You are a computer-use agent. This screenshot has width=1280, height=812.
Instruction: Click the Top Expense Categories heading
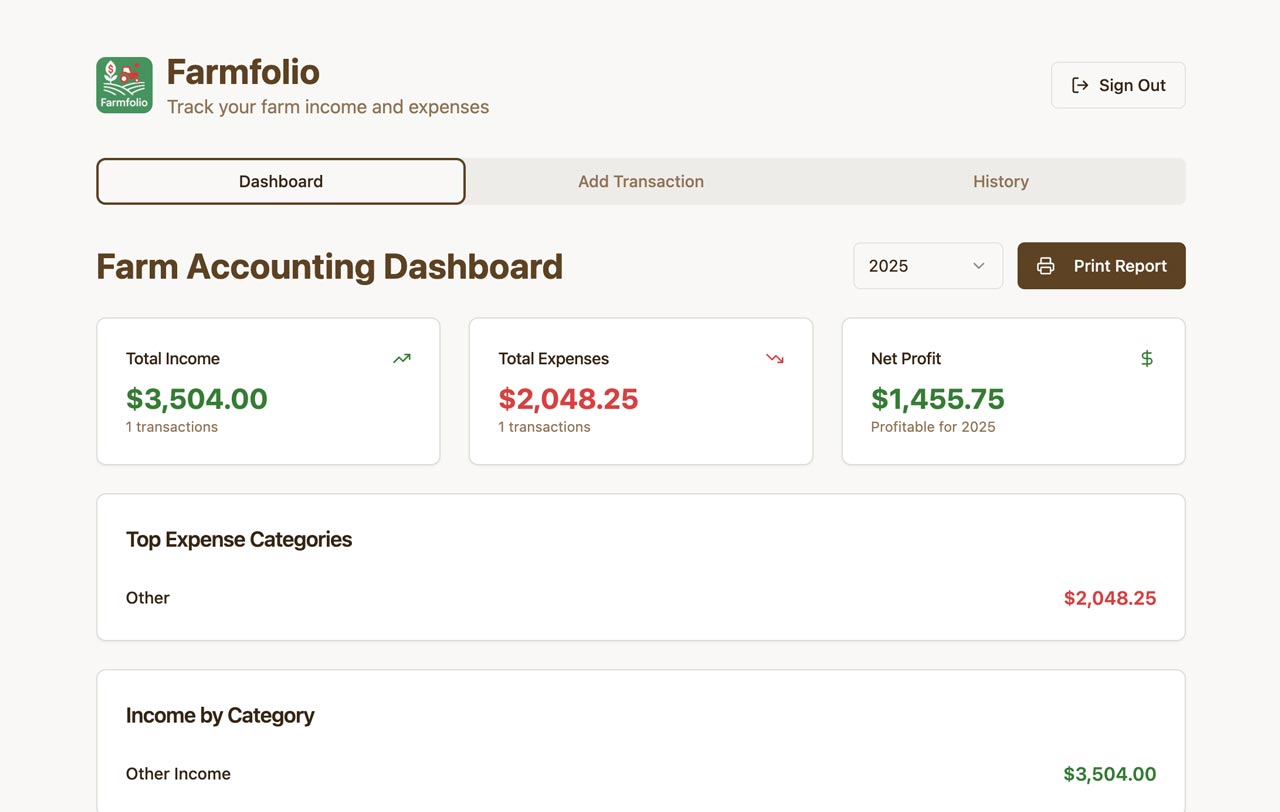(x=239, y=540)
